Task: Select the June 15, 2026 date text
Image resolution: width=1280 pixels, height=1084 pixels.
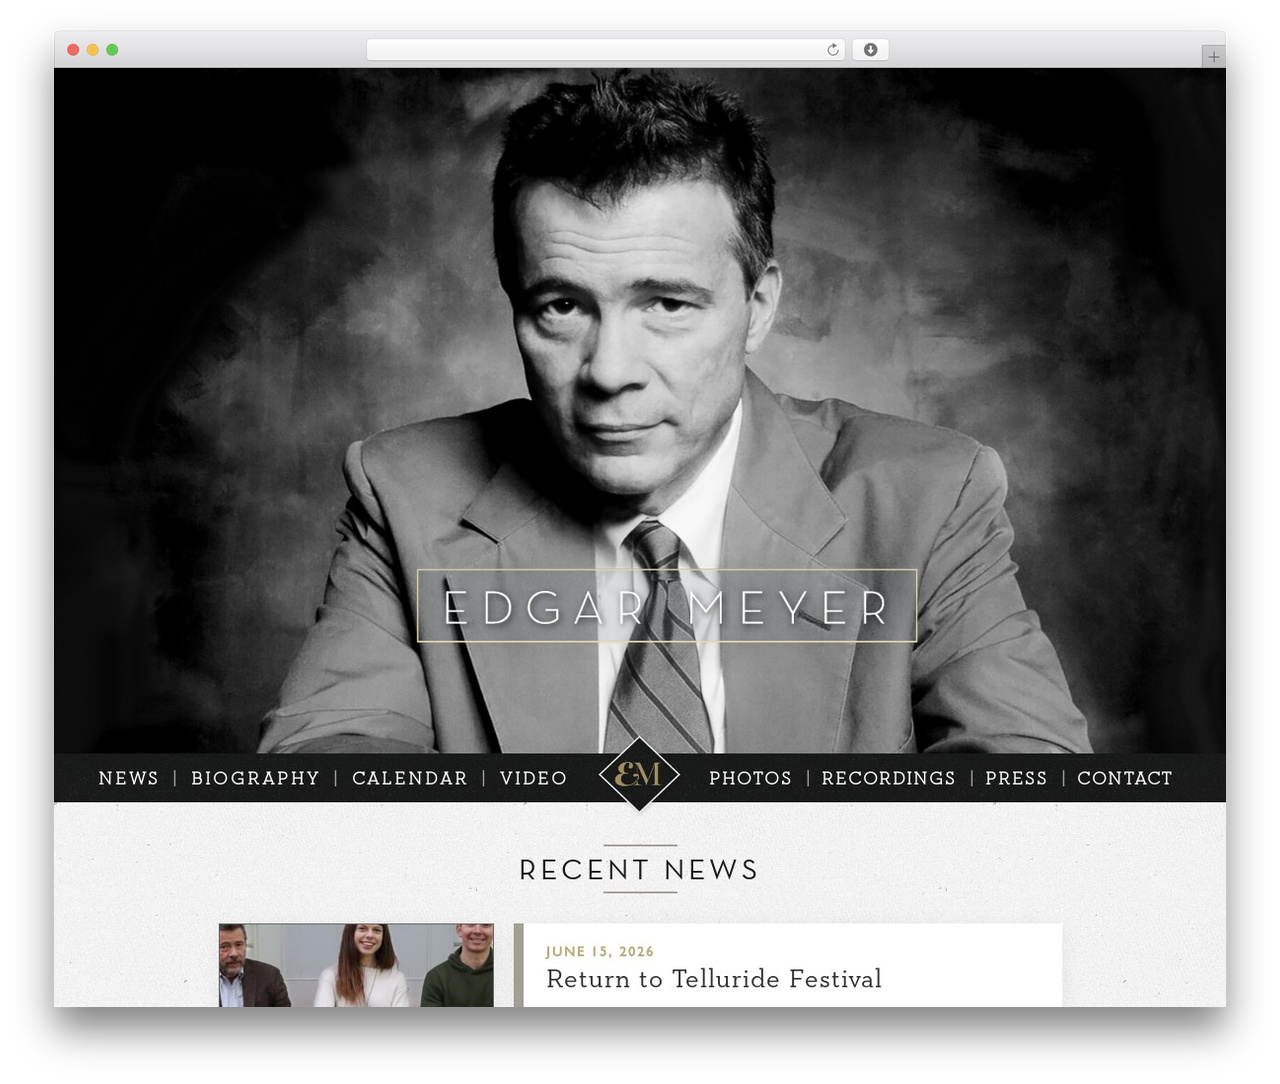Action: tap(600, 952)
